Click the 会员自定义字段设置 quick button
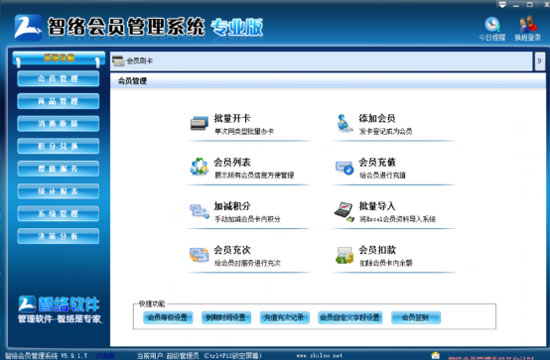This screenshot has height=360, width=550. (350, 318)
